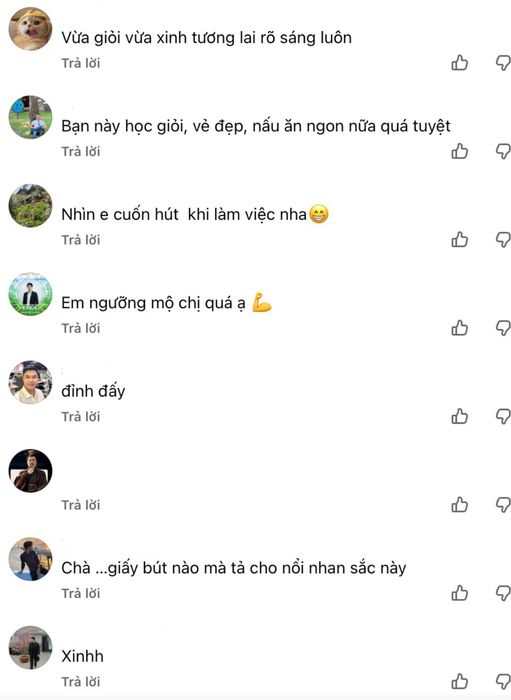Reply to "Bạn này học giỏi" comment
511x700 pixels.
point(81,151)
